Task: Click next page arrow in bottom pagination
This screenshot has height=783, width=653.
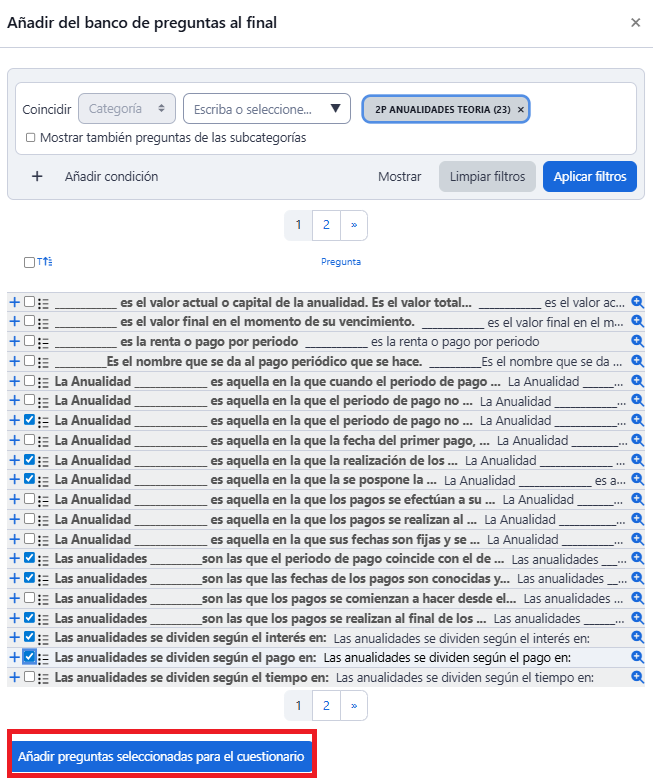Action: [x=354, y=706]
